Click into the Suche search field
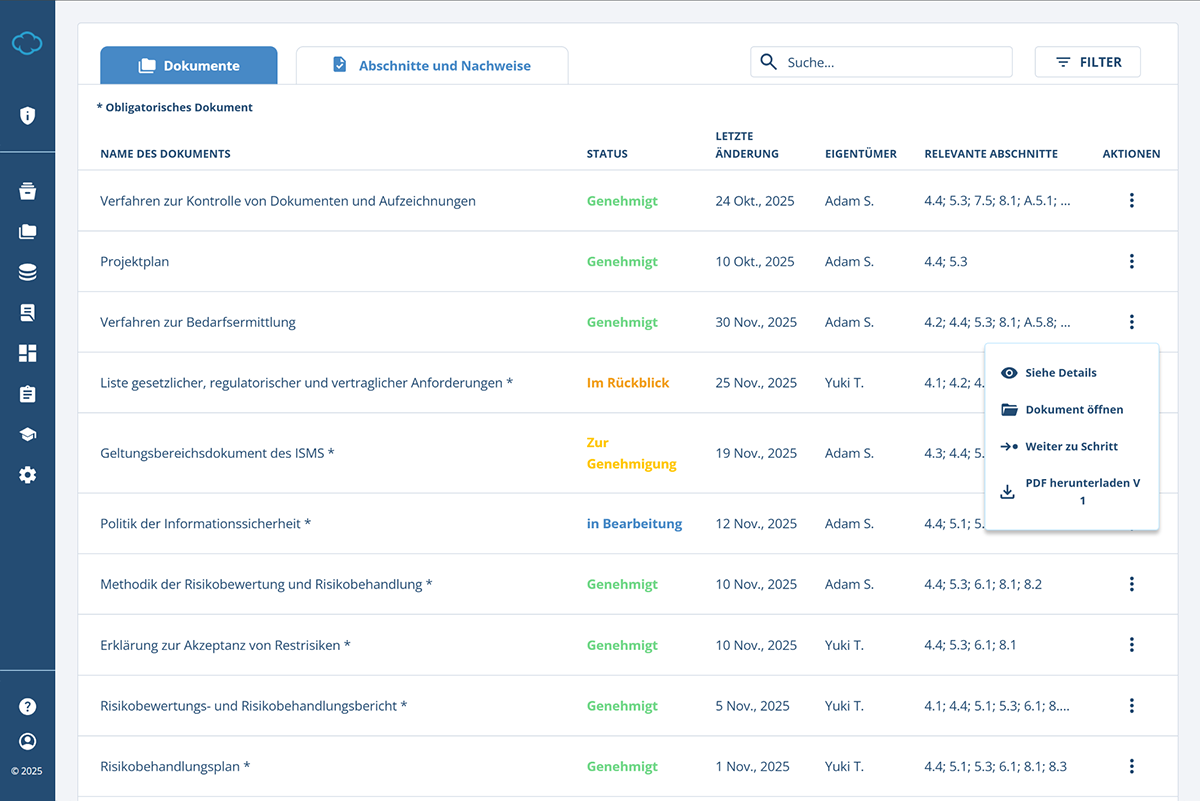Screen dimensions: 1200x801 (890, 62)
